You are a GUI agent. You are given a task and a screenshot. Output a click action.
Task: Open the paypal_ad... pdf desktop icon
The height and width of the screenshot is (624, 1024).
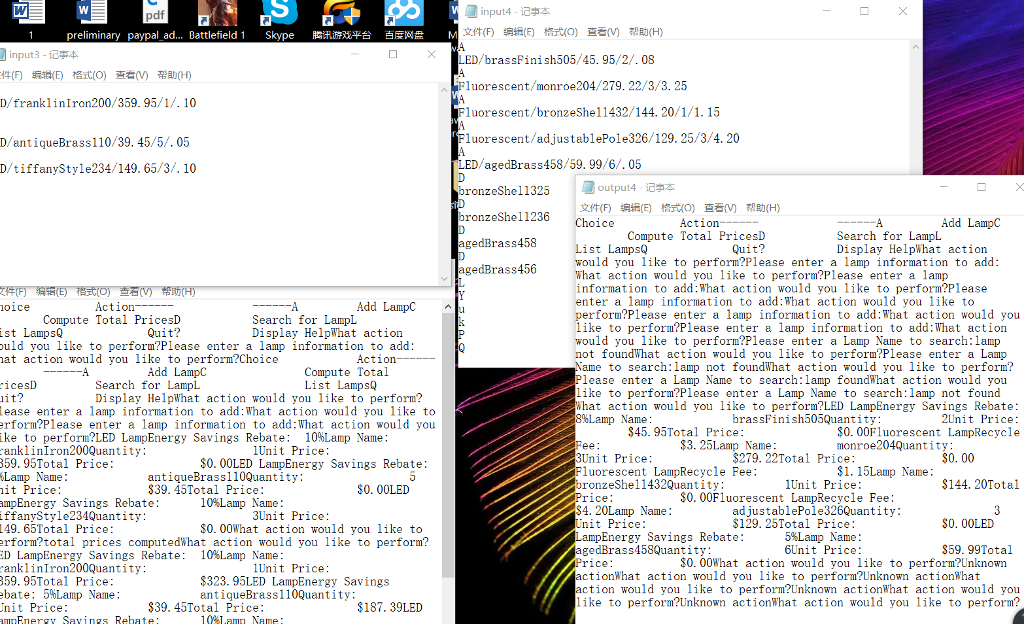155,20
